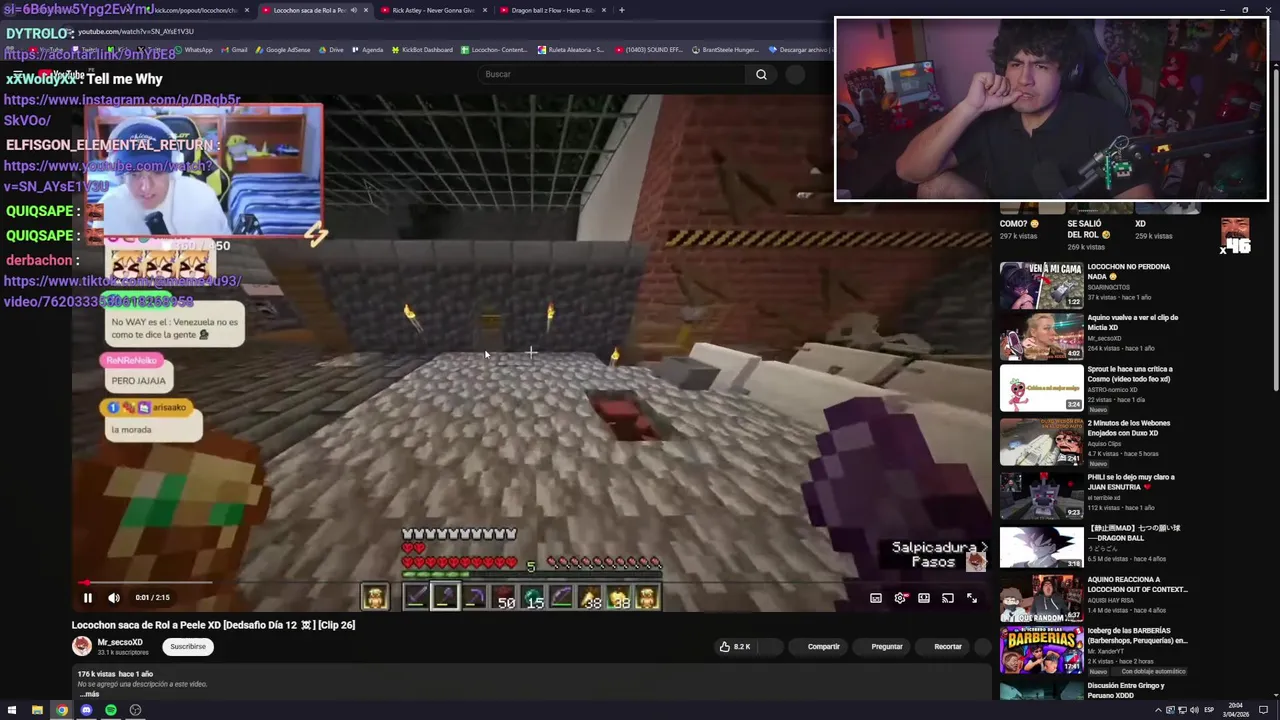
Task: Close the Rick Astley tab
Action: (485, 10)
